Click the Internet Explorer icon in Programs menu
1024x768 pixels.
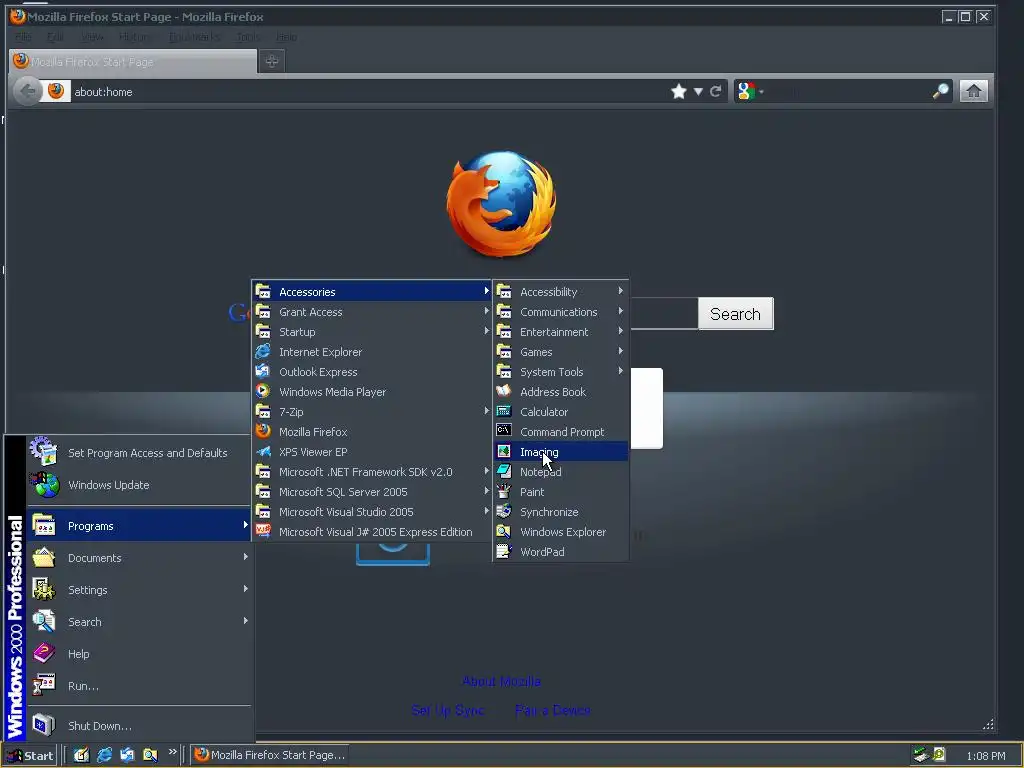263,351
